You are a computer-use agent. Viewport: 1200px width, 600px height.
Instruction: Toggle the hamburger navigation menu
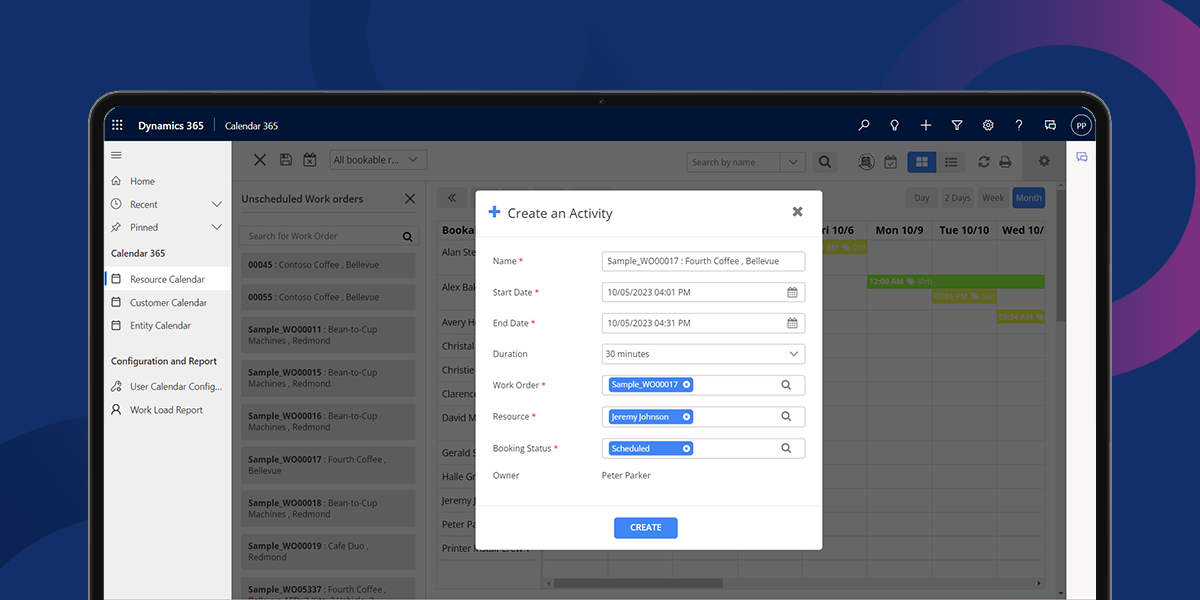[116, 155]
